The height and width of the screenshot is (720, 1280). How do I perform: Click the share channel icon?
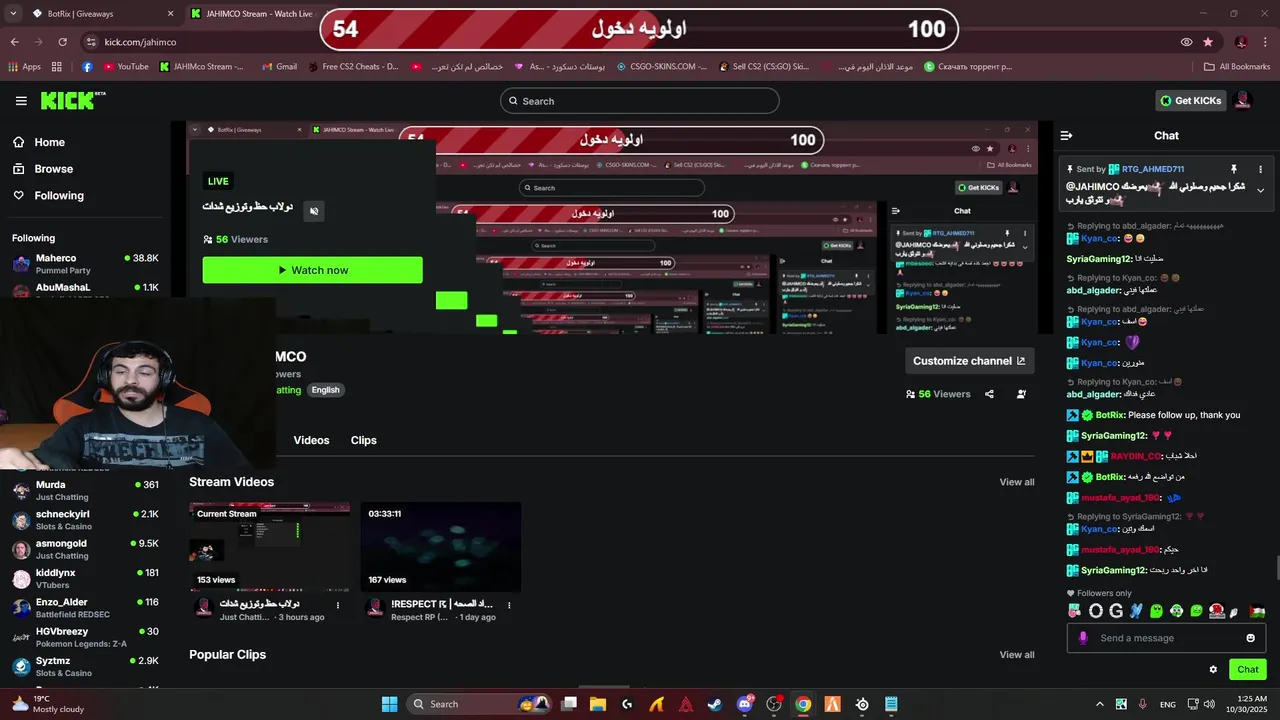point(989,394)
